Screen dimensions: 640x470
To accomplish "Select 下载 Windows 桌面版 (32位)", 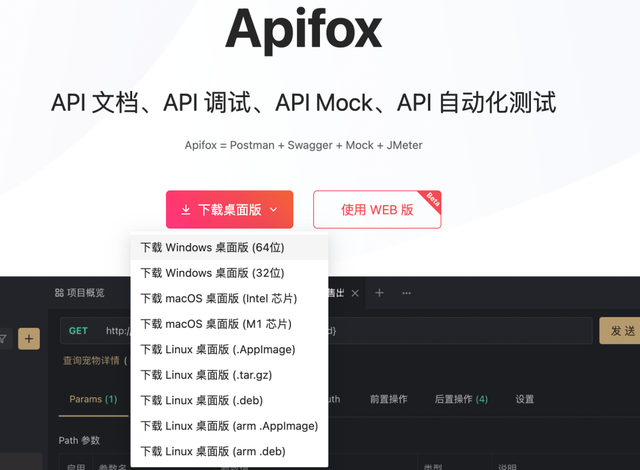I will (229, 273).
